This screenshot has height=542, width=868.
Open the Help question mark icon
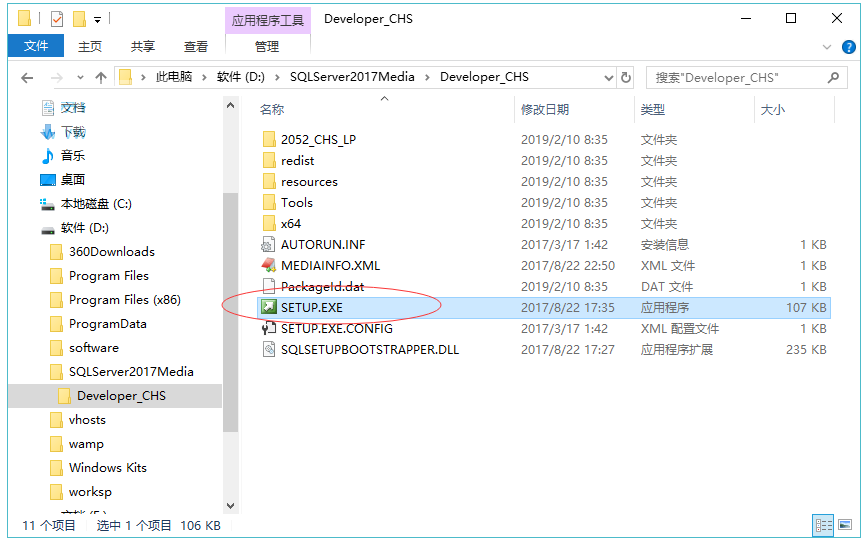849,47
